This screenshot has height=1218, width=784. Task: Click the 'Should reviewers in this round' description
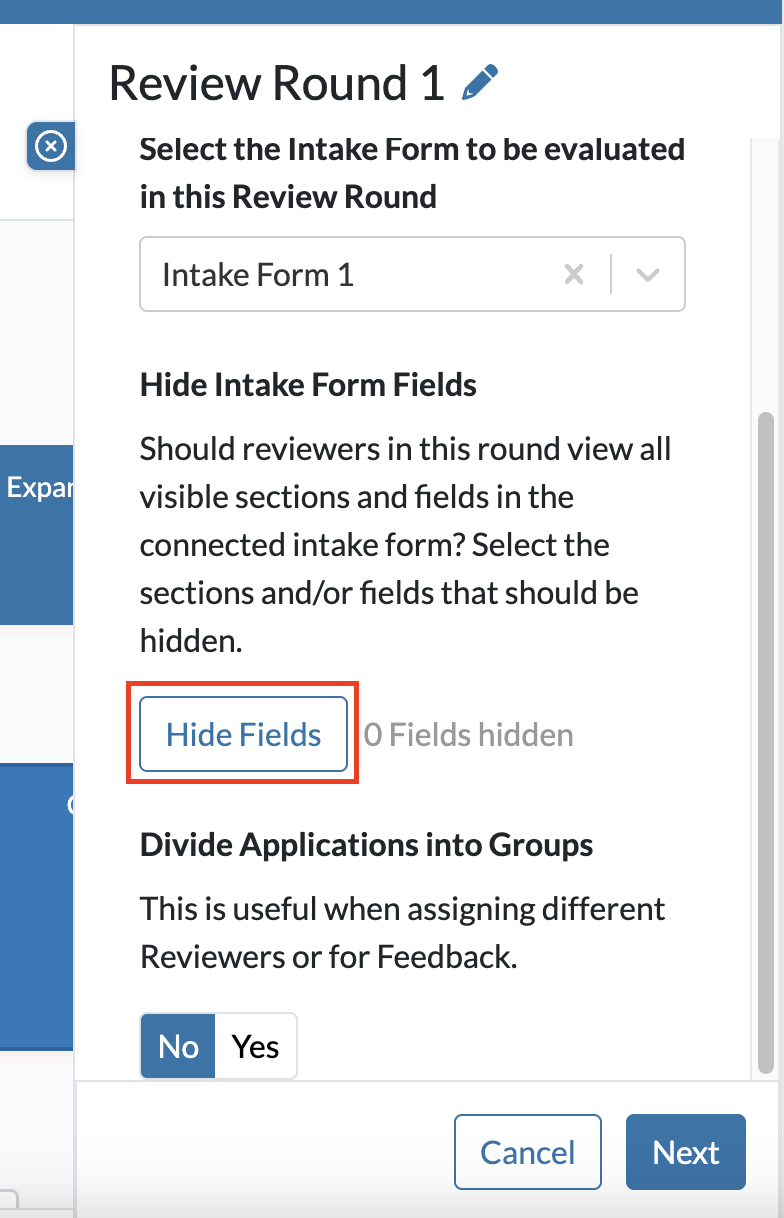(405, 545)
